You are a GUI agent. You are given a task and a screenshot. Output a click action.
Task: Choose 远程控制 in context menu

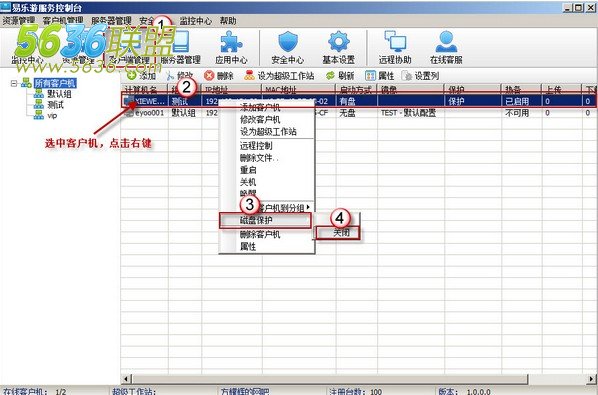point(256,145)
